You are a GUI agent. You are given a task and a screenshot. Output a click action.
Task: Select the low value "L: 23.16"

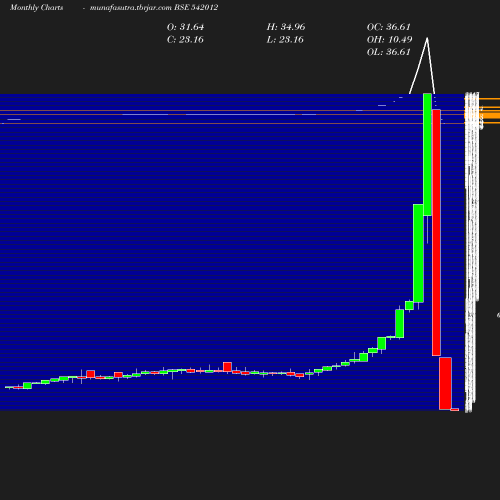pyautogui.click(x=285, y=40)
